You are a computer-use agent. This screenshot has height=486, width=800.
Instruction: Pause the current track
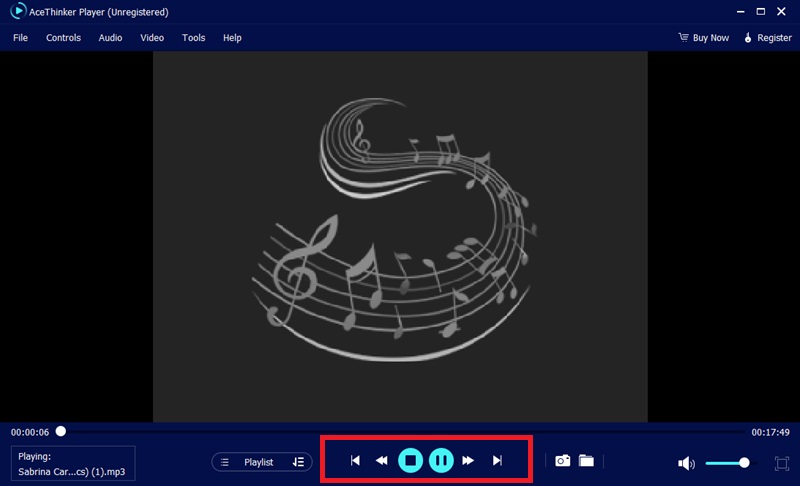click(441, 461)
